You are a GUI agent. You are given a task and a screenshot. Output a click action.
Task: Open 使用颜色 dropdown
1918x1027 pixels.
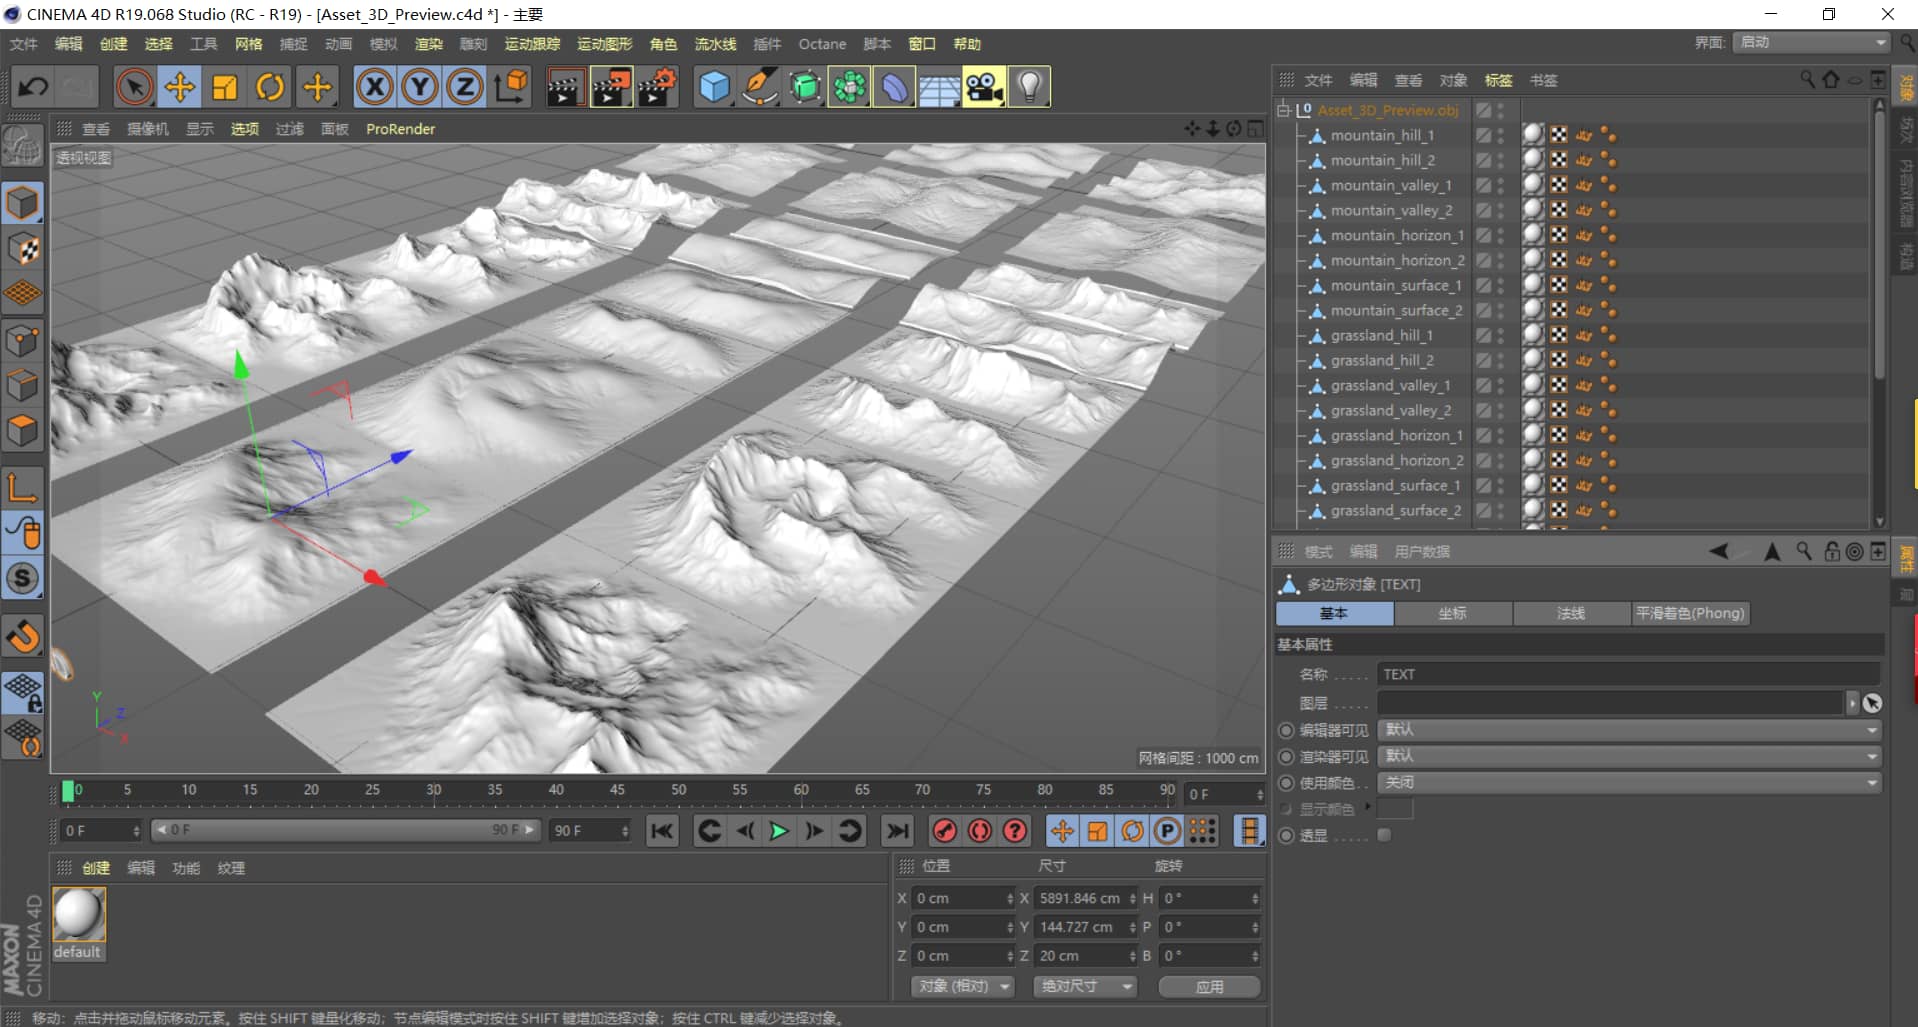1629,782
